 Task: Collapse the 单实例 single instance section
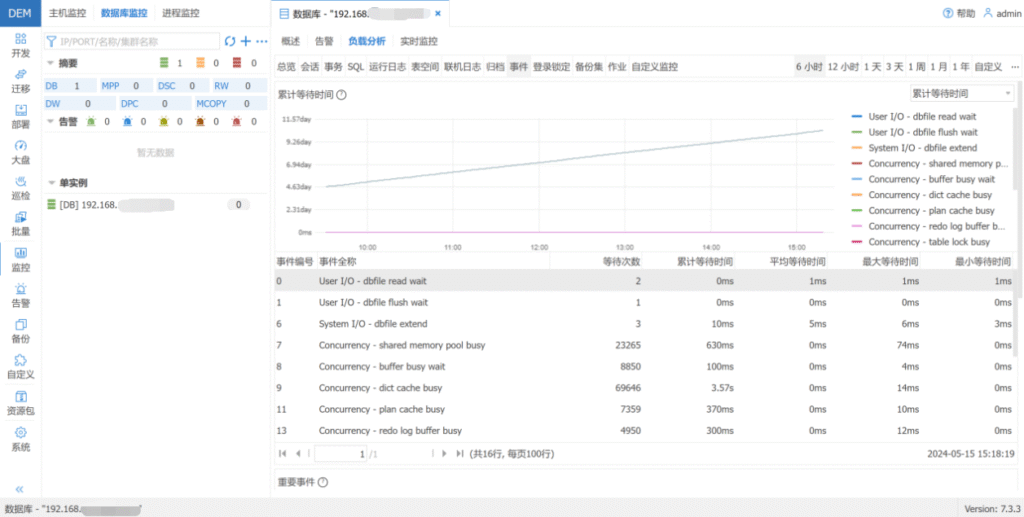52,183
